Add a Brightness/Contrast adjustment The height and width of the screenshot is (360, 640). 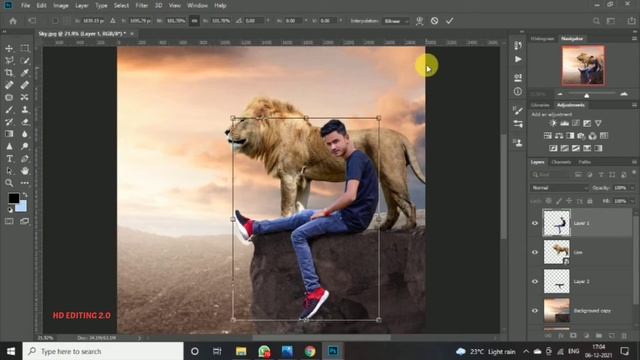[x=553, y=123]
